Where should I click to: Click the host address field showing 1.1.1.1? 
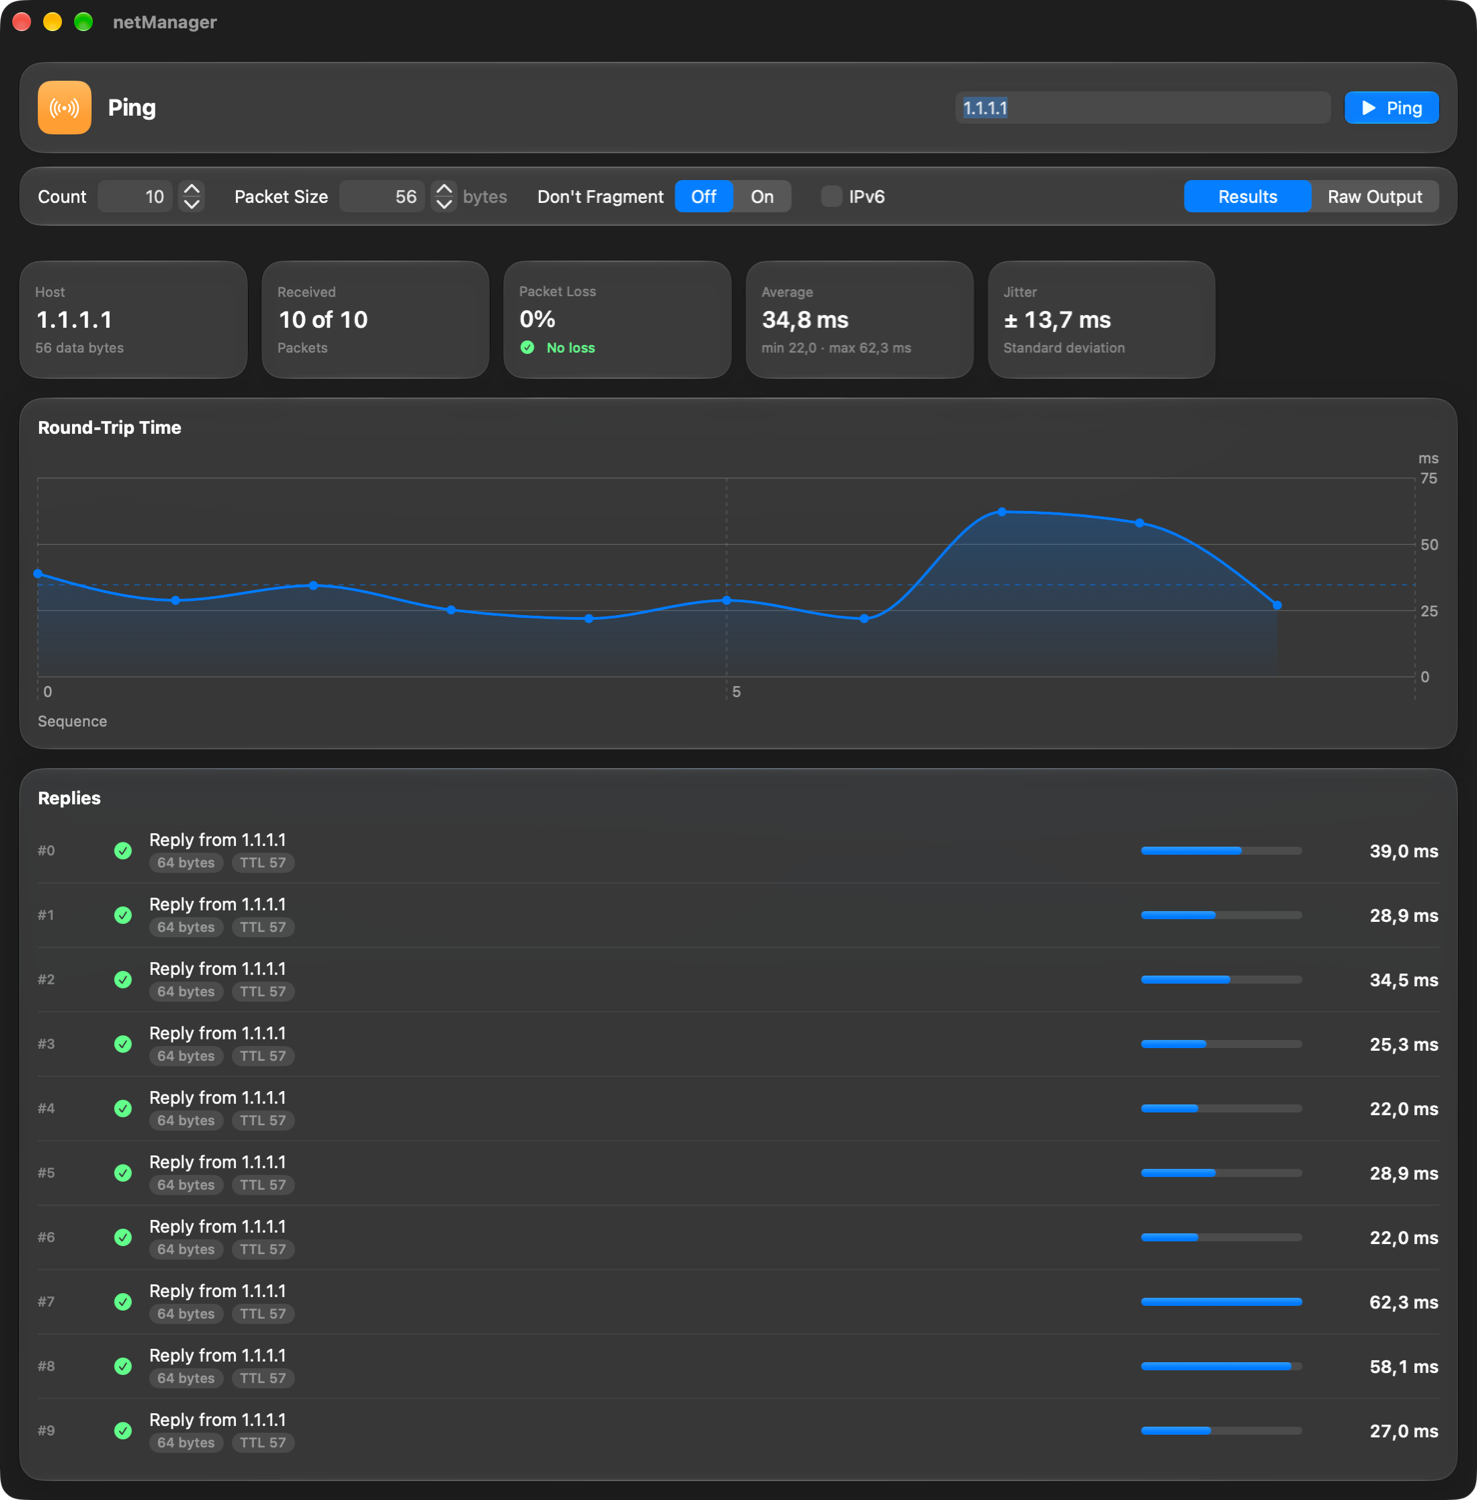point(1142,108)
